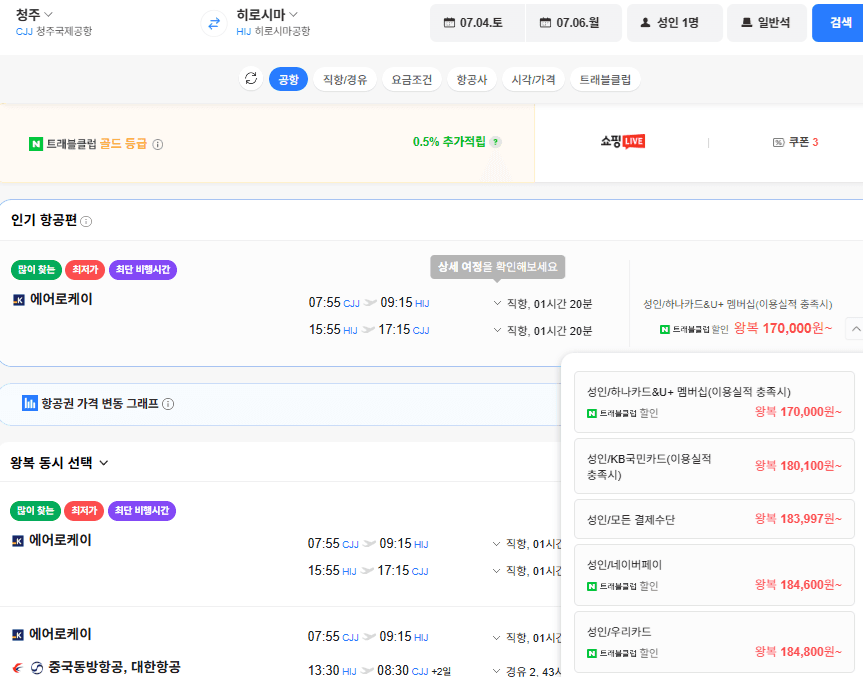Click calendar icon for 07.04.토 departure date

click(x=449, y=23)
